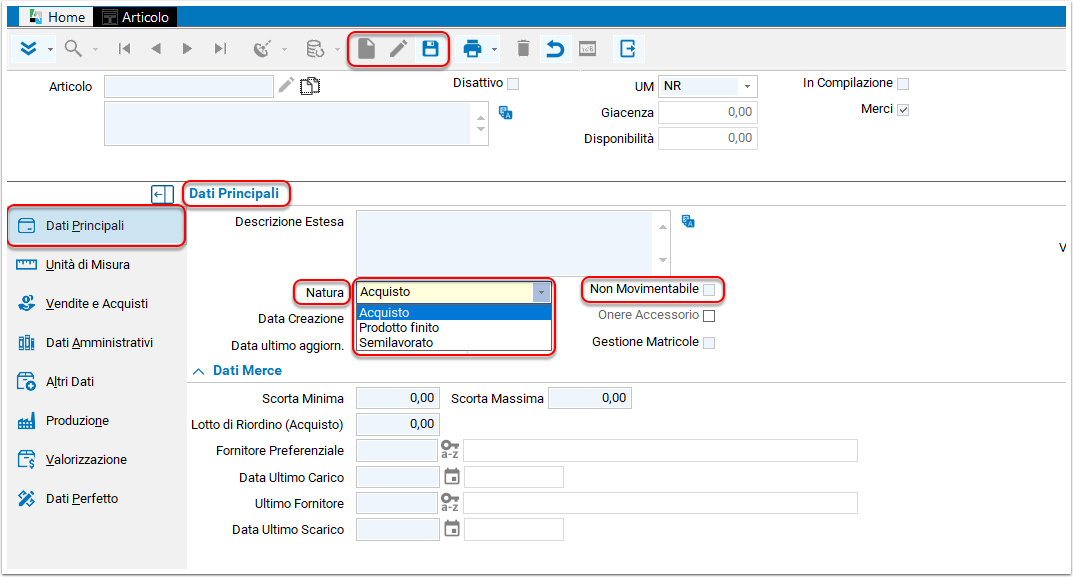This screenshot has width=1073, height=577.
Task: Click the printer icon
Action: [x=472, y=49]
